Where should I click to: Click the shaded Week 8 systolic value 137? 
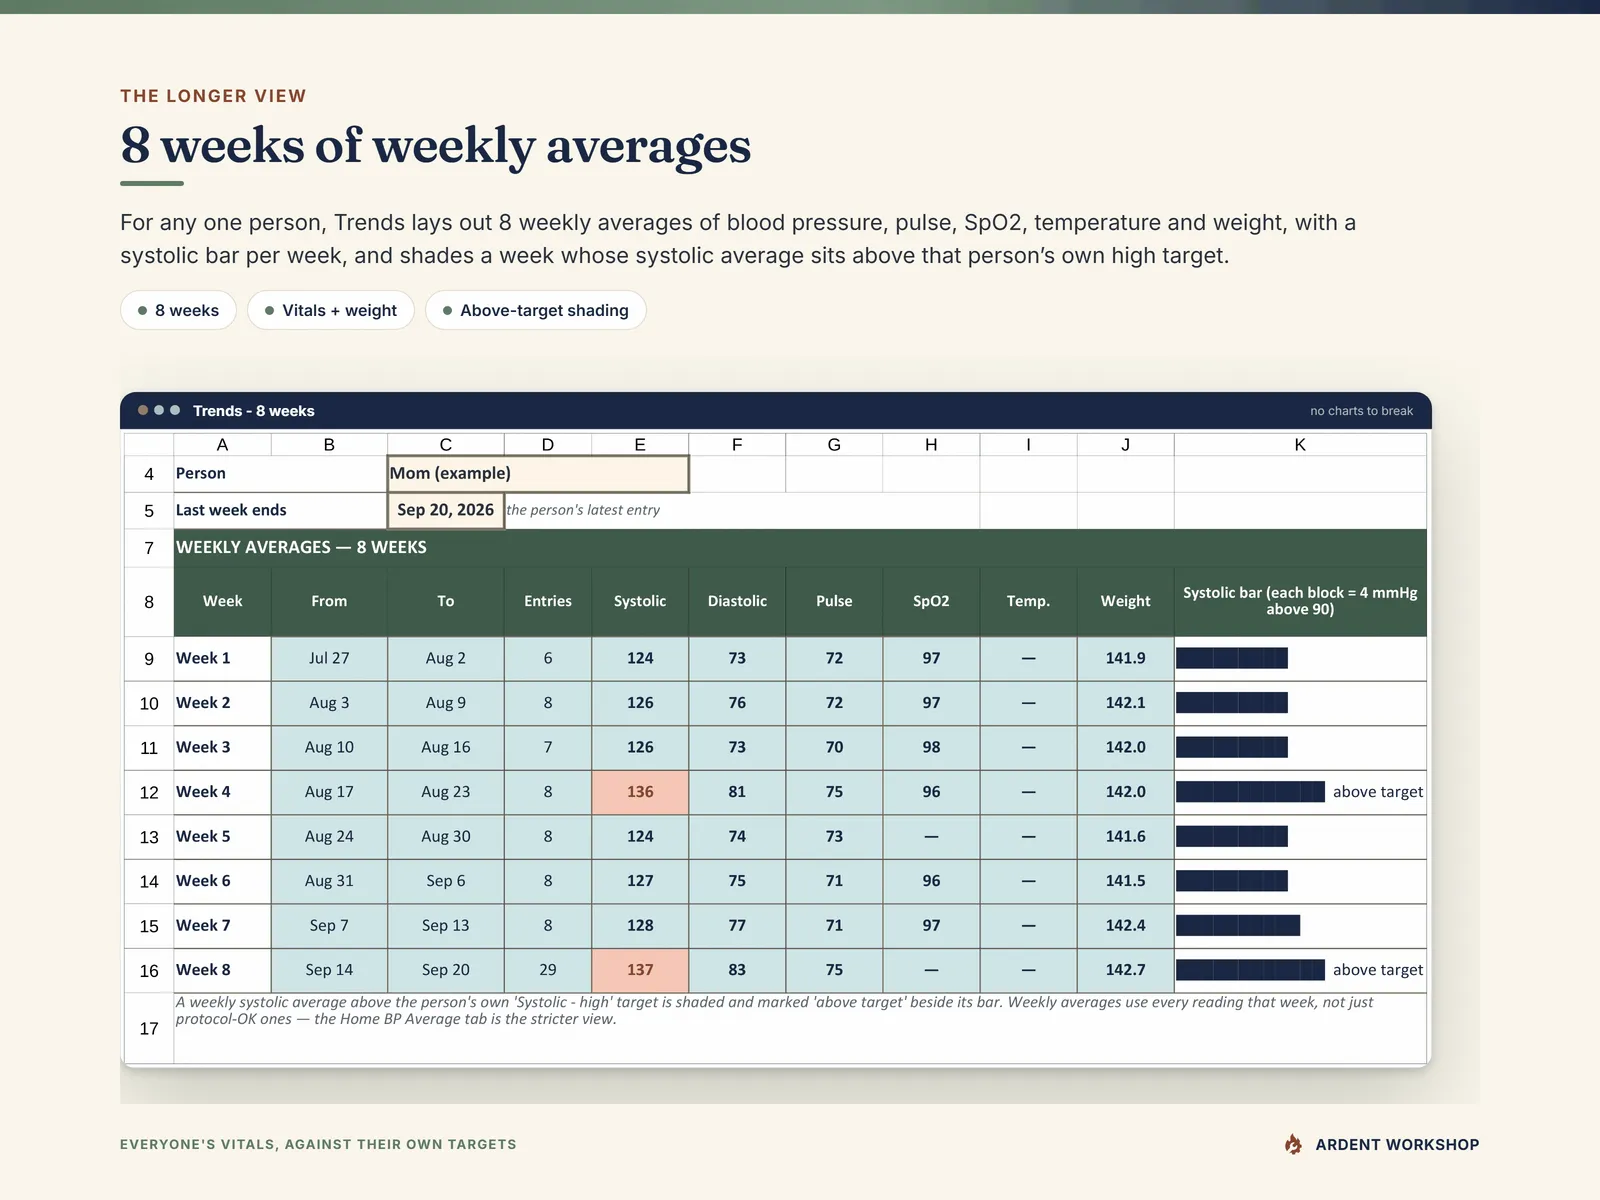coord(640,970)
